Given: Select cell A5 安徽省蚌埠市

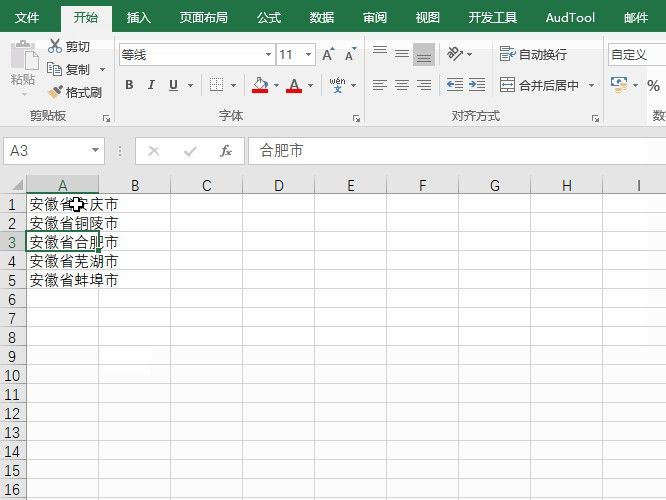Looking at the screenshot, I should tap(62, 280).
